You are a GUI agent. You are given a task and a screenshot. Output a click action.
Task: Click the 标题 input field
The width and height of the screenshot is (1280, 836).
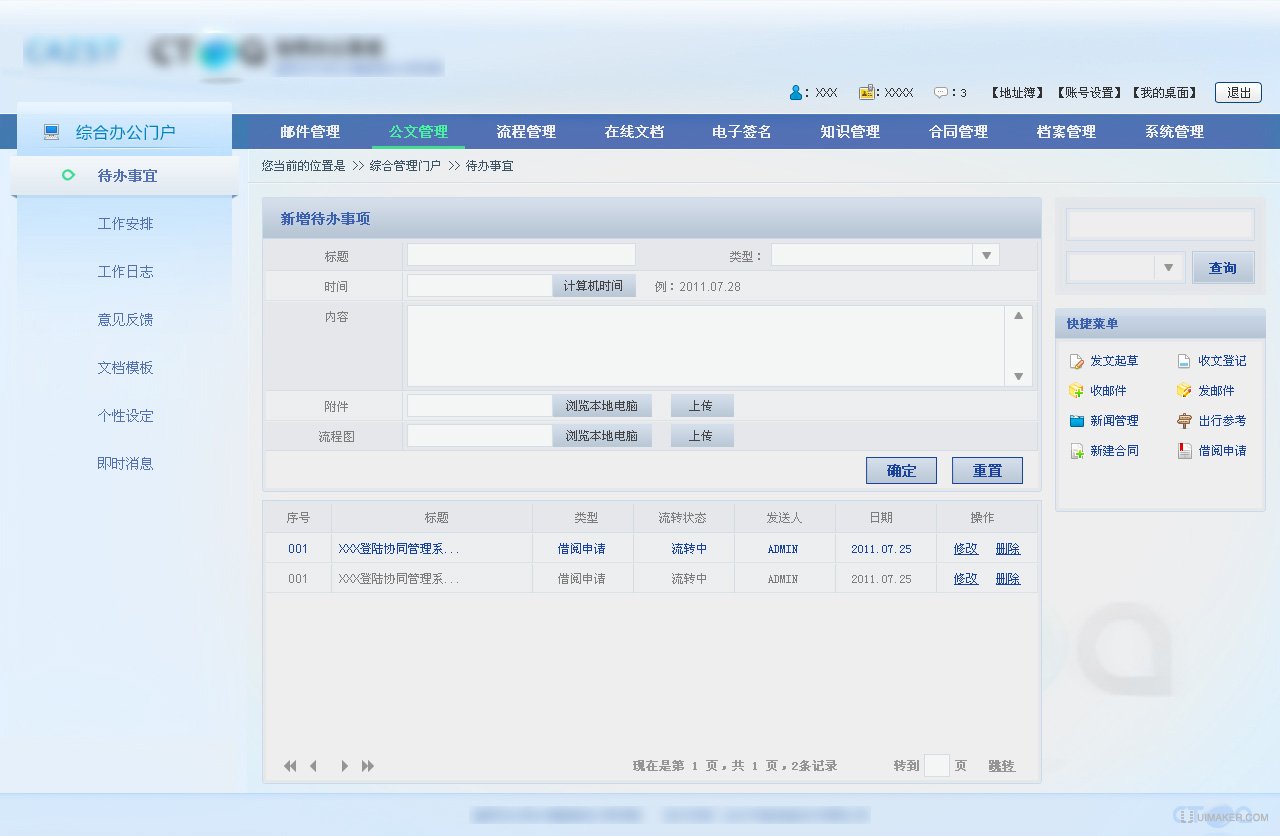tap(521, 255)
